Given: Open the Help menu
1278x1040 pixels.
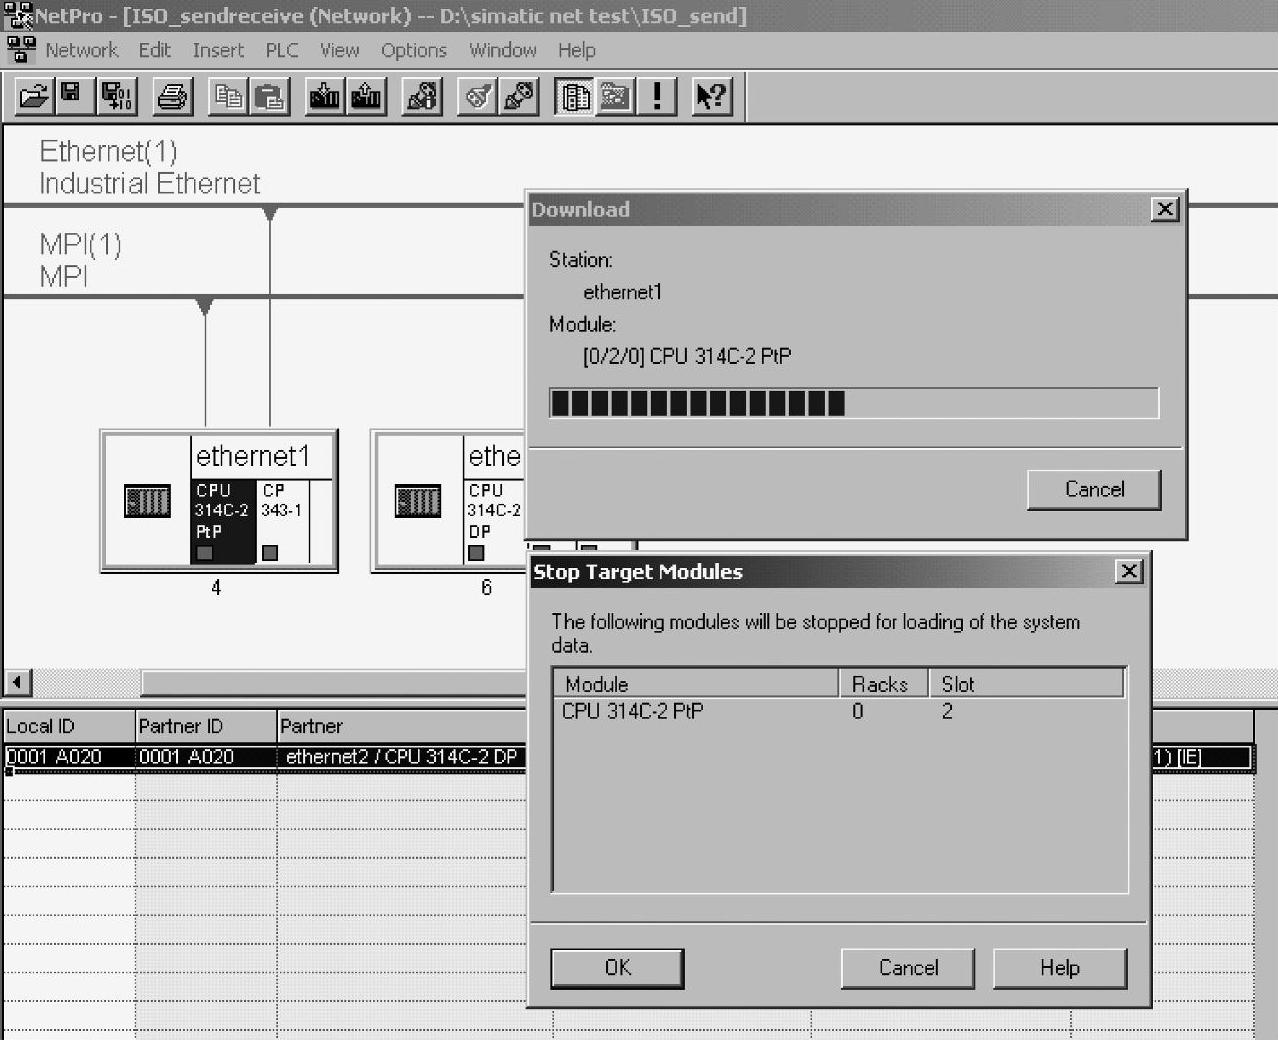Looking at the screenshot, I should point(577,50).
